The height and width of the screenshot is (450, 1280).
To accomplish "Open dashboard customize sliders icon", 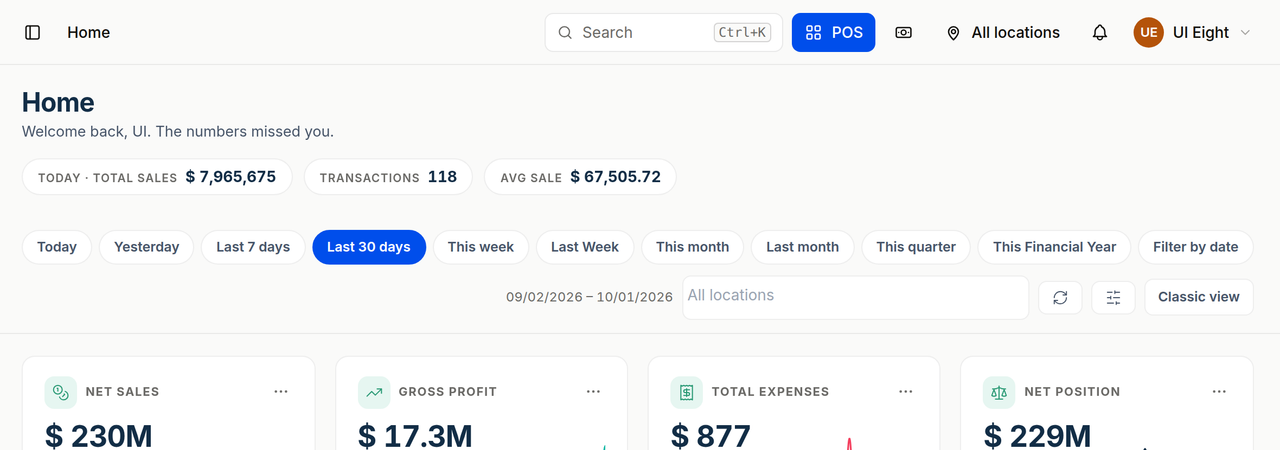I will pyautogui.click(x=1113, y=297).
